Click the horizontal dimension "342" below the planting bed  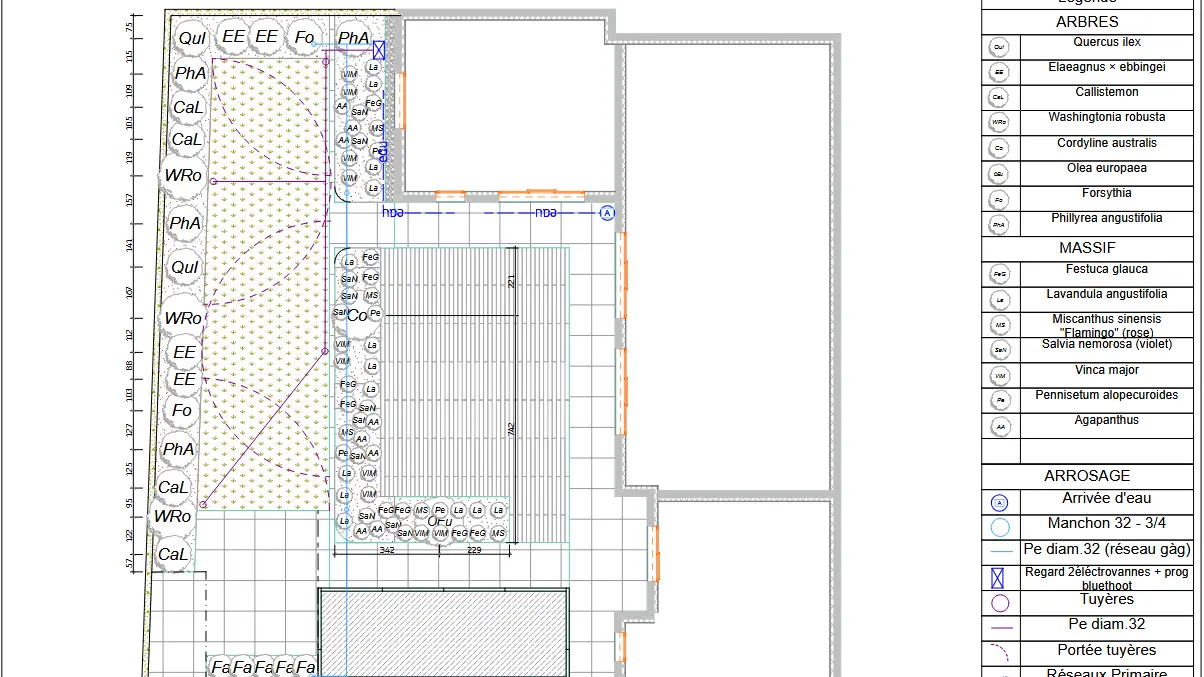click(x=387, y=550)
